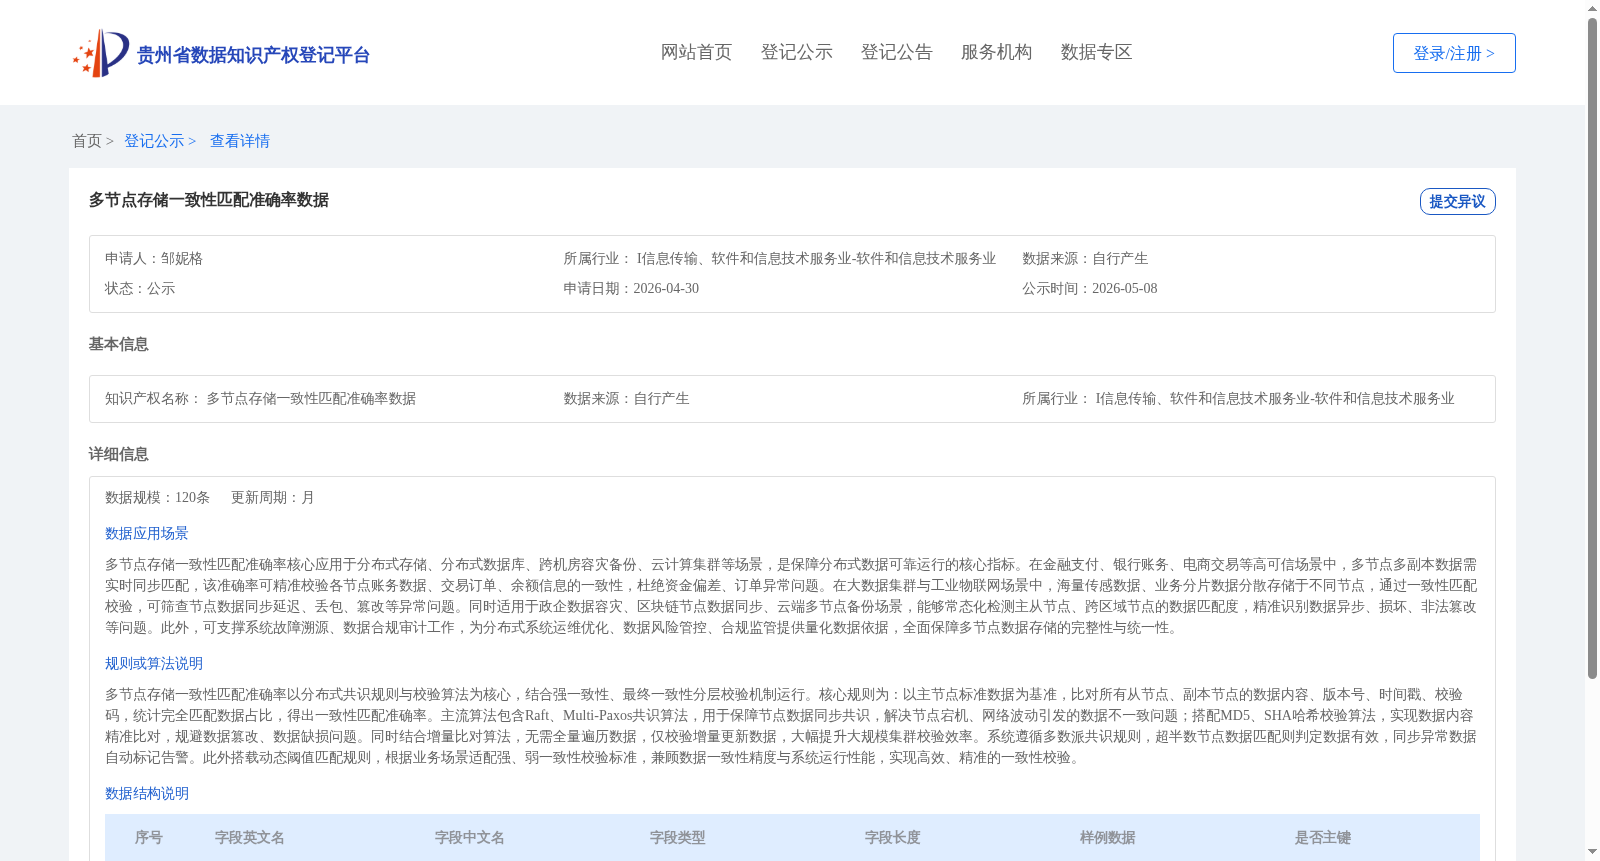This screenshot has width=1600, height=861.
Task: Click the 序号 table column header
Action: coord(149,837)
